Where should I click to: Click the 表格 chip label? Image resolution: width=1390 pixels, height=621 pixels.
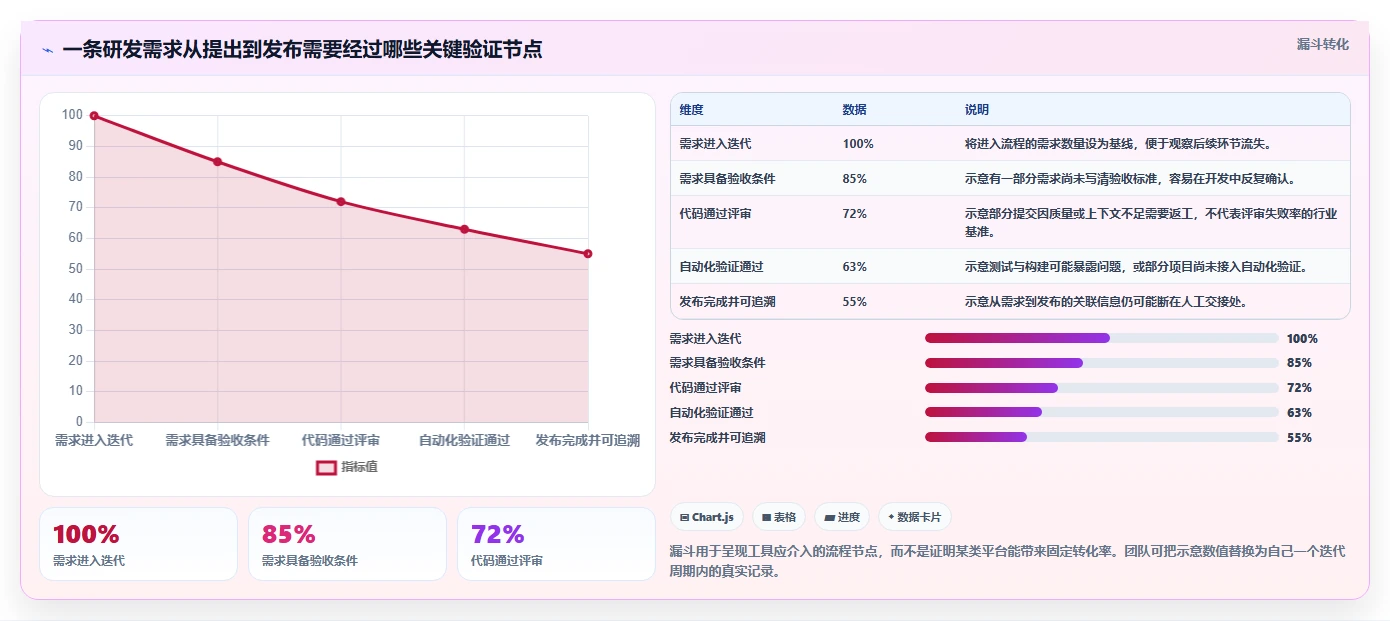tap(785, 517)
